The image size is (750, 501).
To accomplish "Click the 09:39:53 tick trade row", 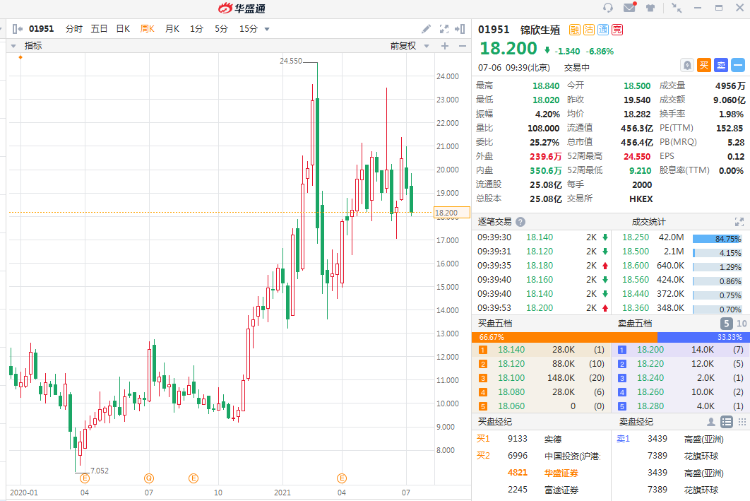I will pyautogui.click(x=542, y=308).
